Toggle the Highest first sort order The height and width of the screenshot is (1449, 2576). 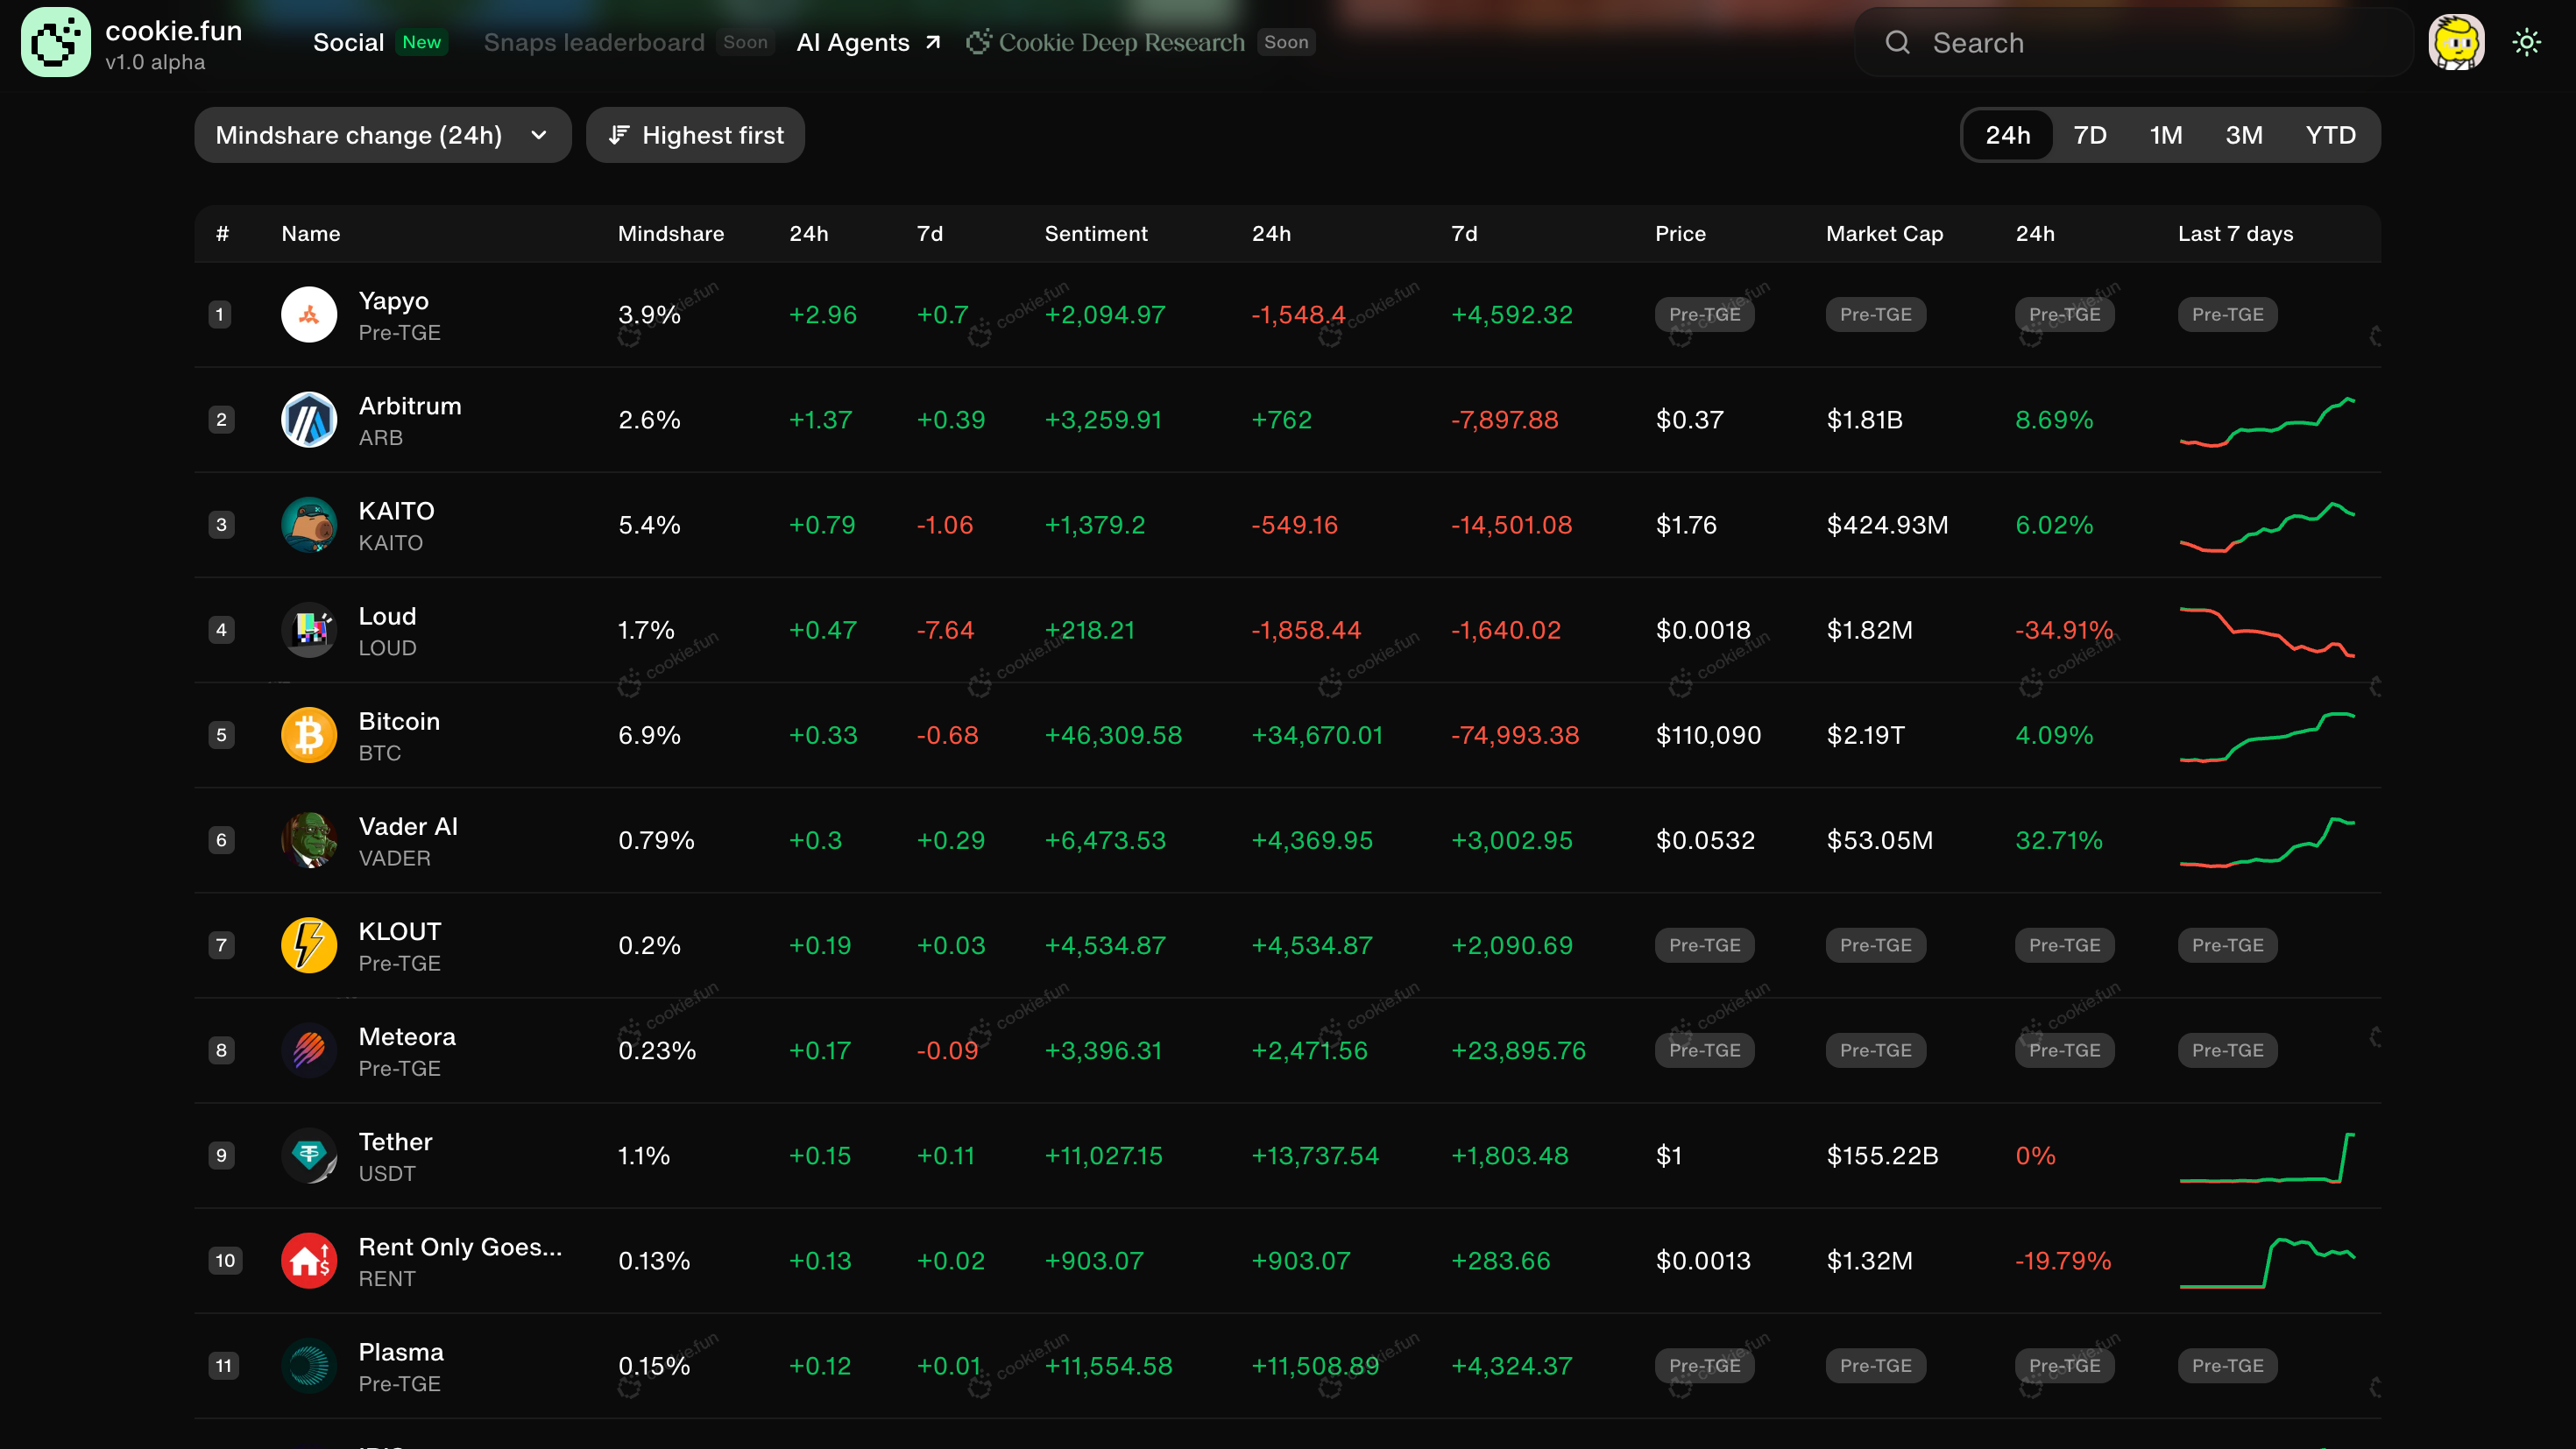[x=695, y=135]
